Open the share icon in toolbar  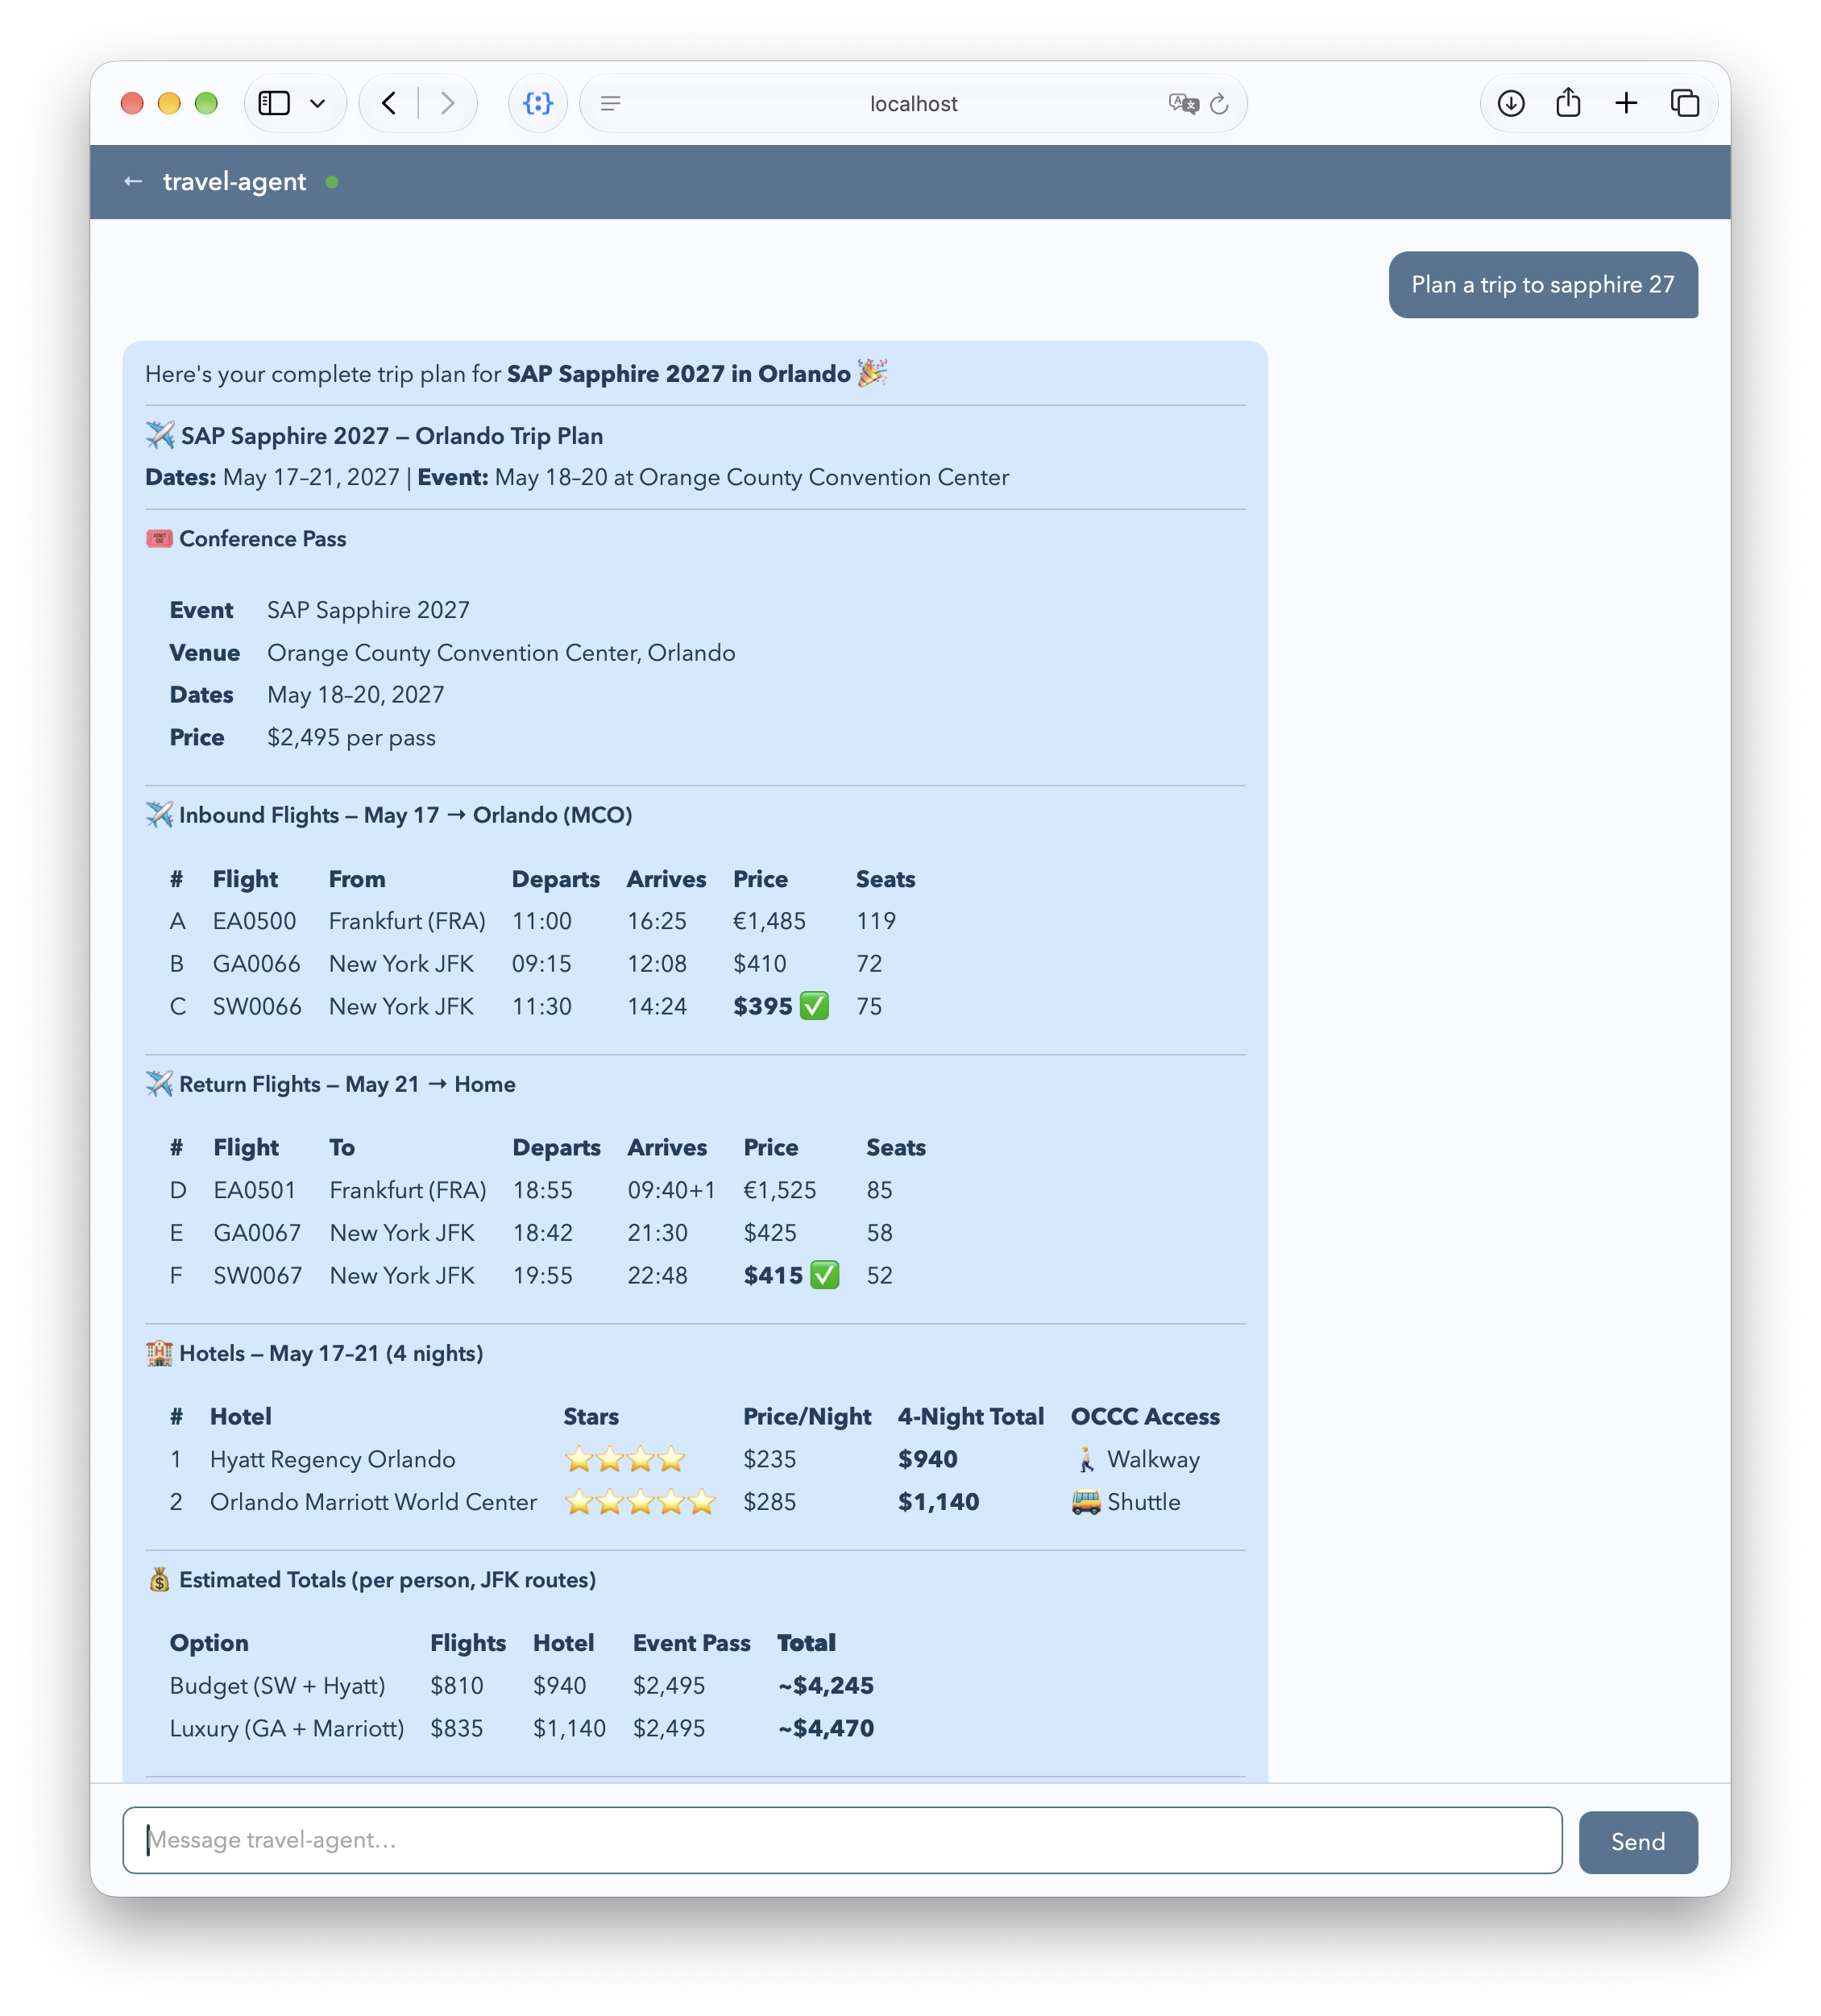(x=1567, y=102)
